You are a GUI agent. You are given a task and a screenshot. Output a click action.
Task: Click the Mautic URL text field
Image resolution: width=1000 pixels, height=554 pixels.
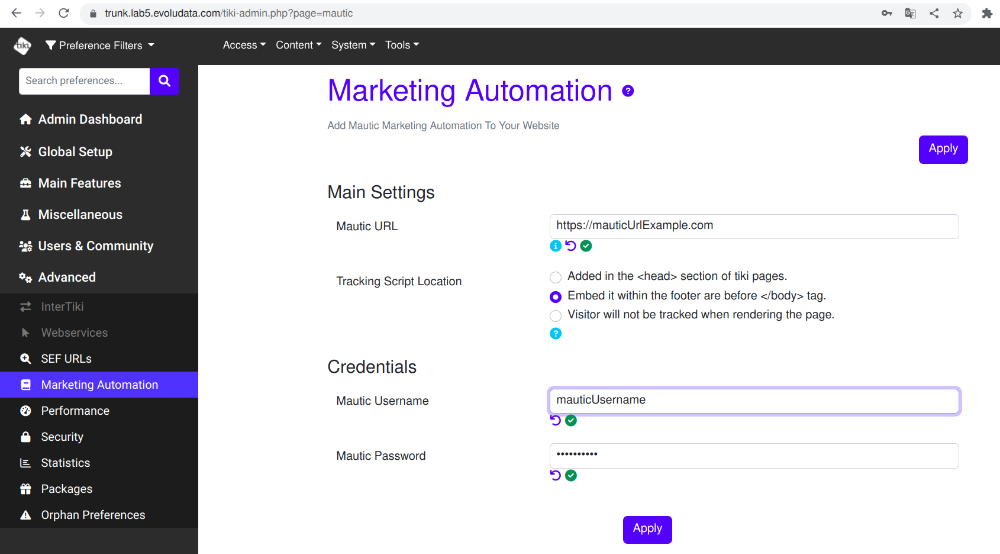pos(754,226)
